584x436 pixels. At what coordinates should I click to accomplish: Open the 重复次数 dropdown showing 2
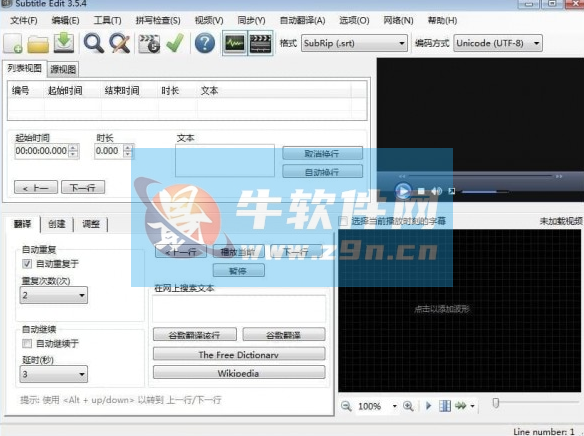(54, 295)
